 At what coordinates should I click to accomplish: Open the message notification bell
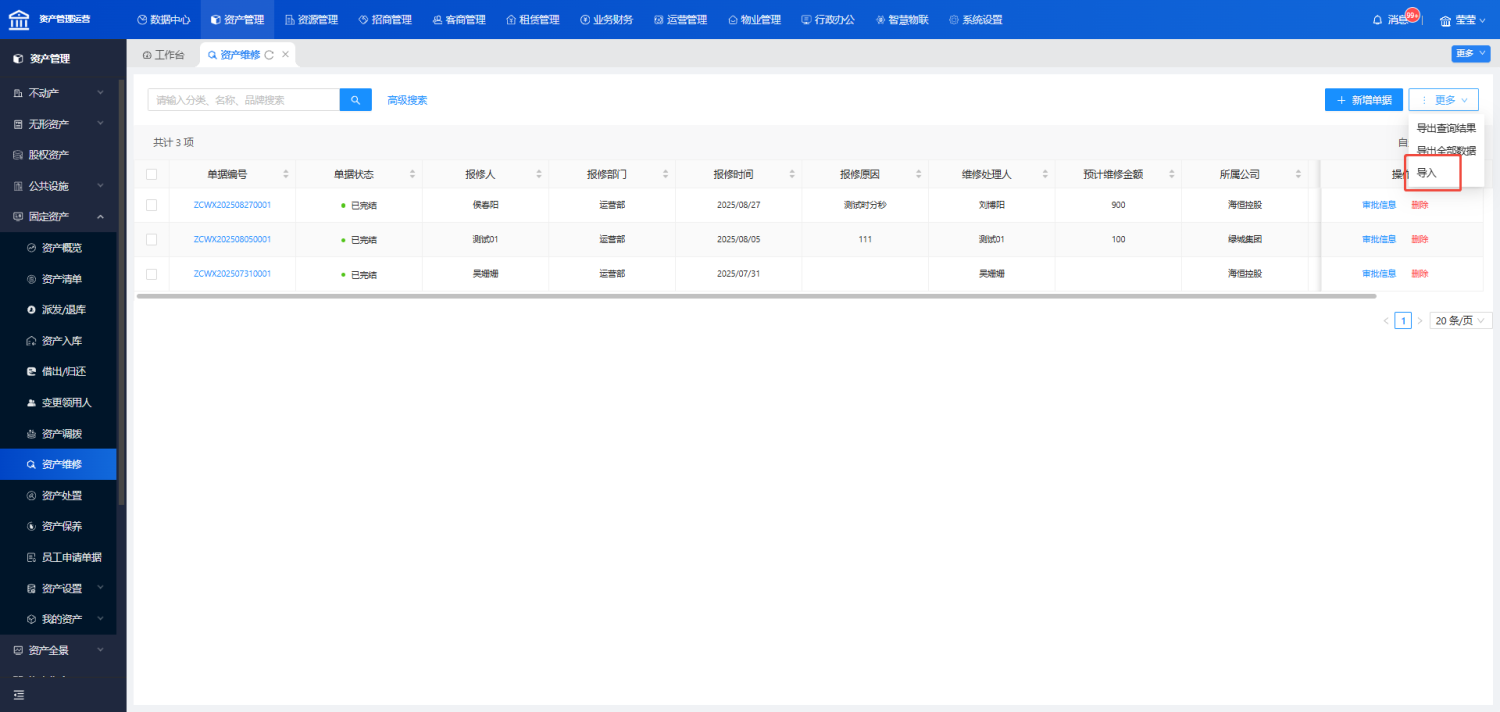1378,20
